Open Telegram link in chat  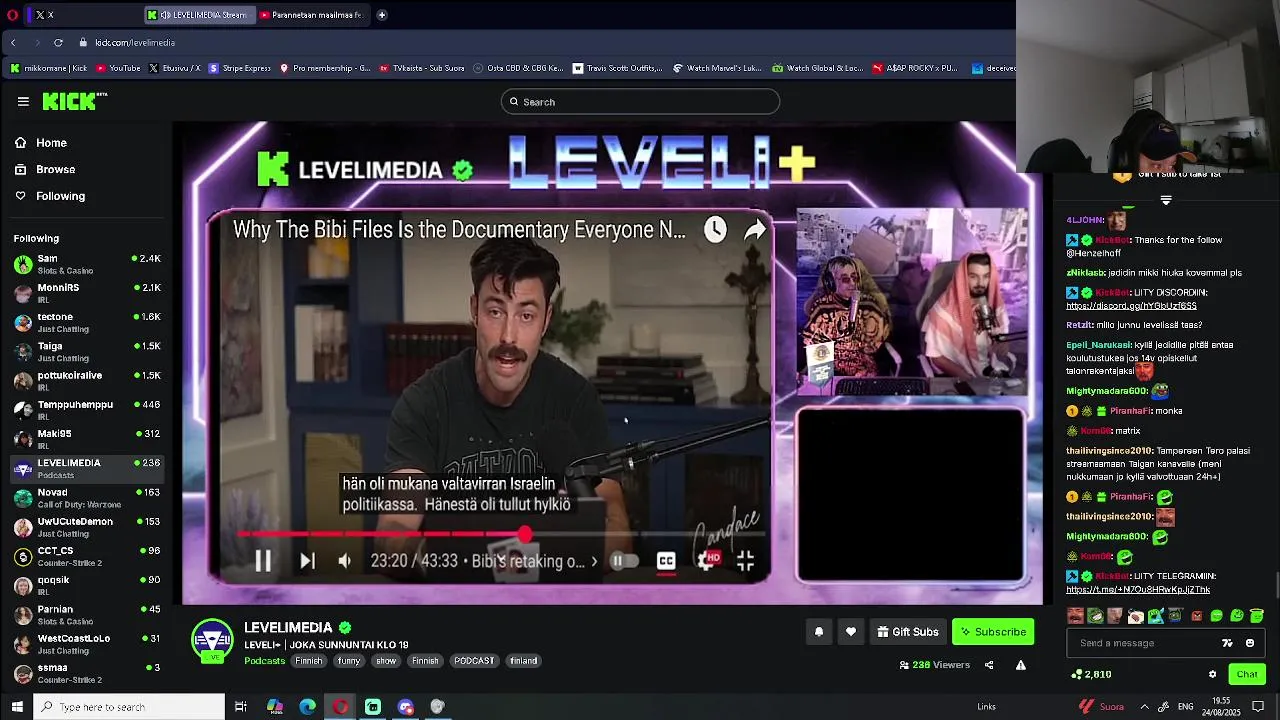[1138, 590]
